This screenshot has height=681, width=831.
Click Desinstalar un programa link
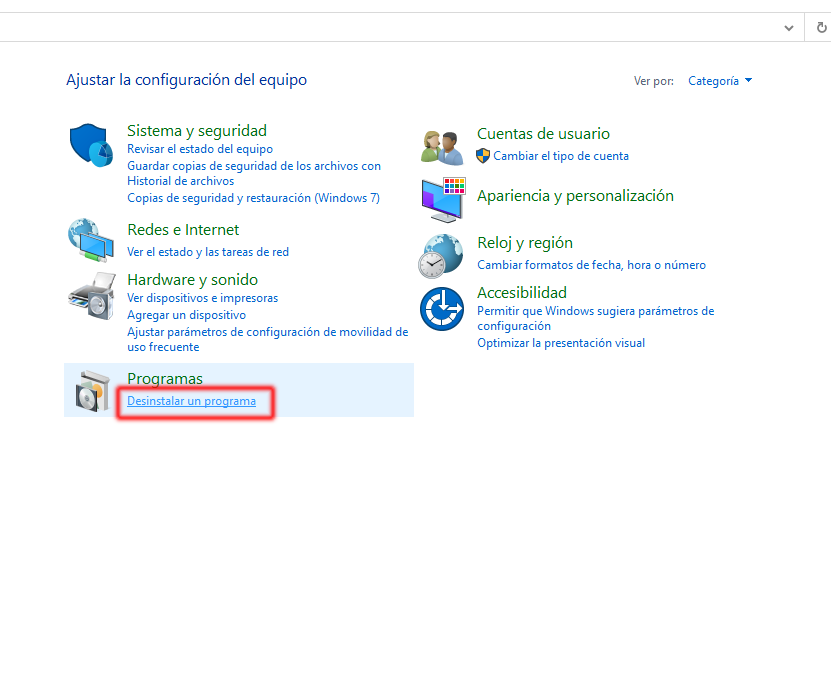pyautogui.click(x=191, y=401)
